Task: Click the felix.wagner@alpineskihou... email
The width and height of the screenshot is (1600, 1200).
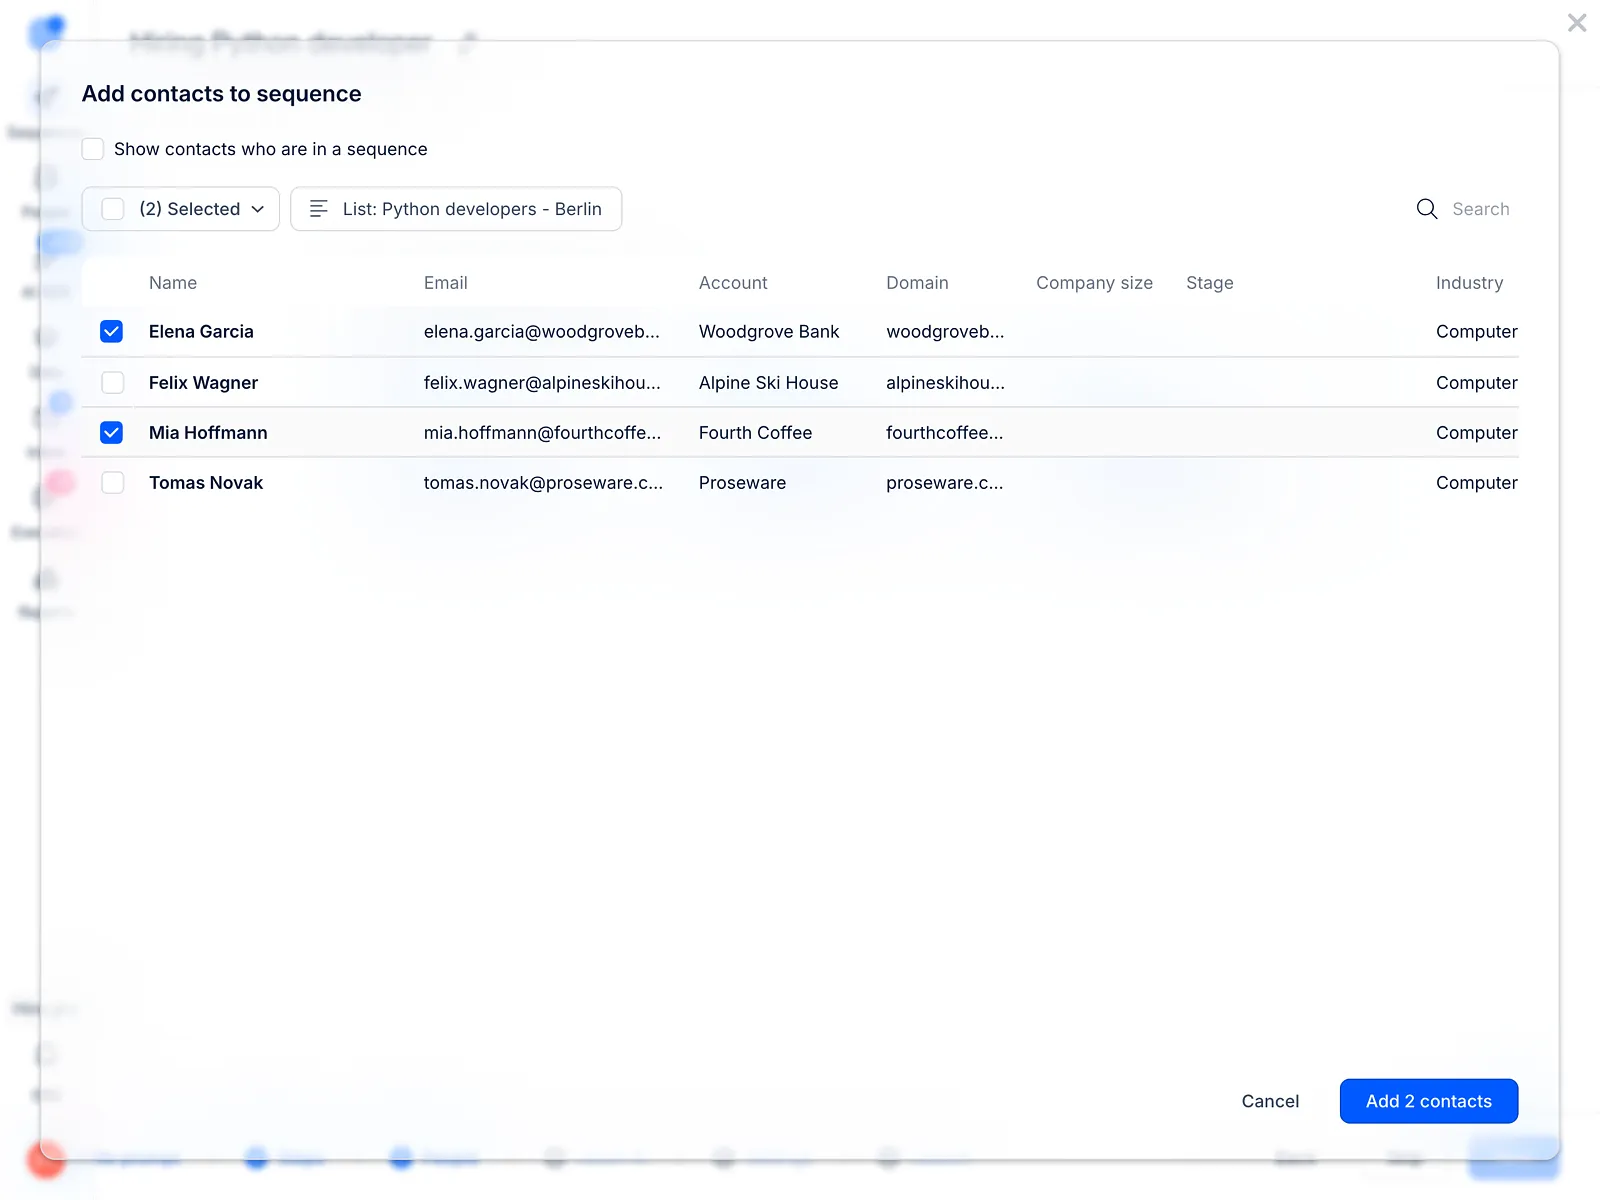Action: [x=542, y=383]
